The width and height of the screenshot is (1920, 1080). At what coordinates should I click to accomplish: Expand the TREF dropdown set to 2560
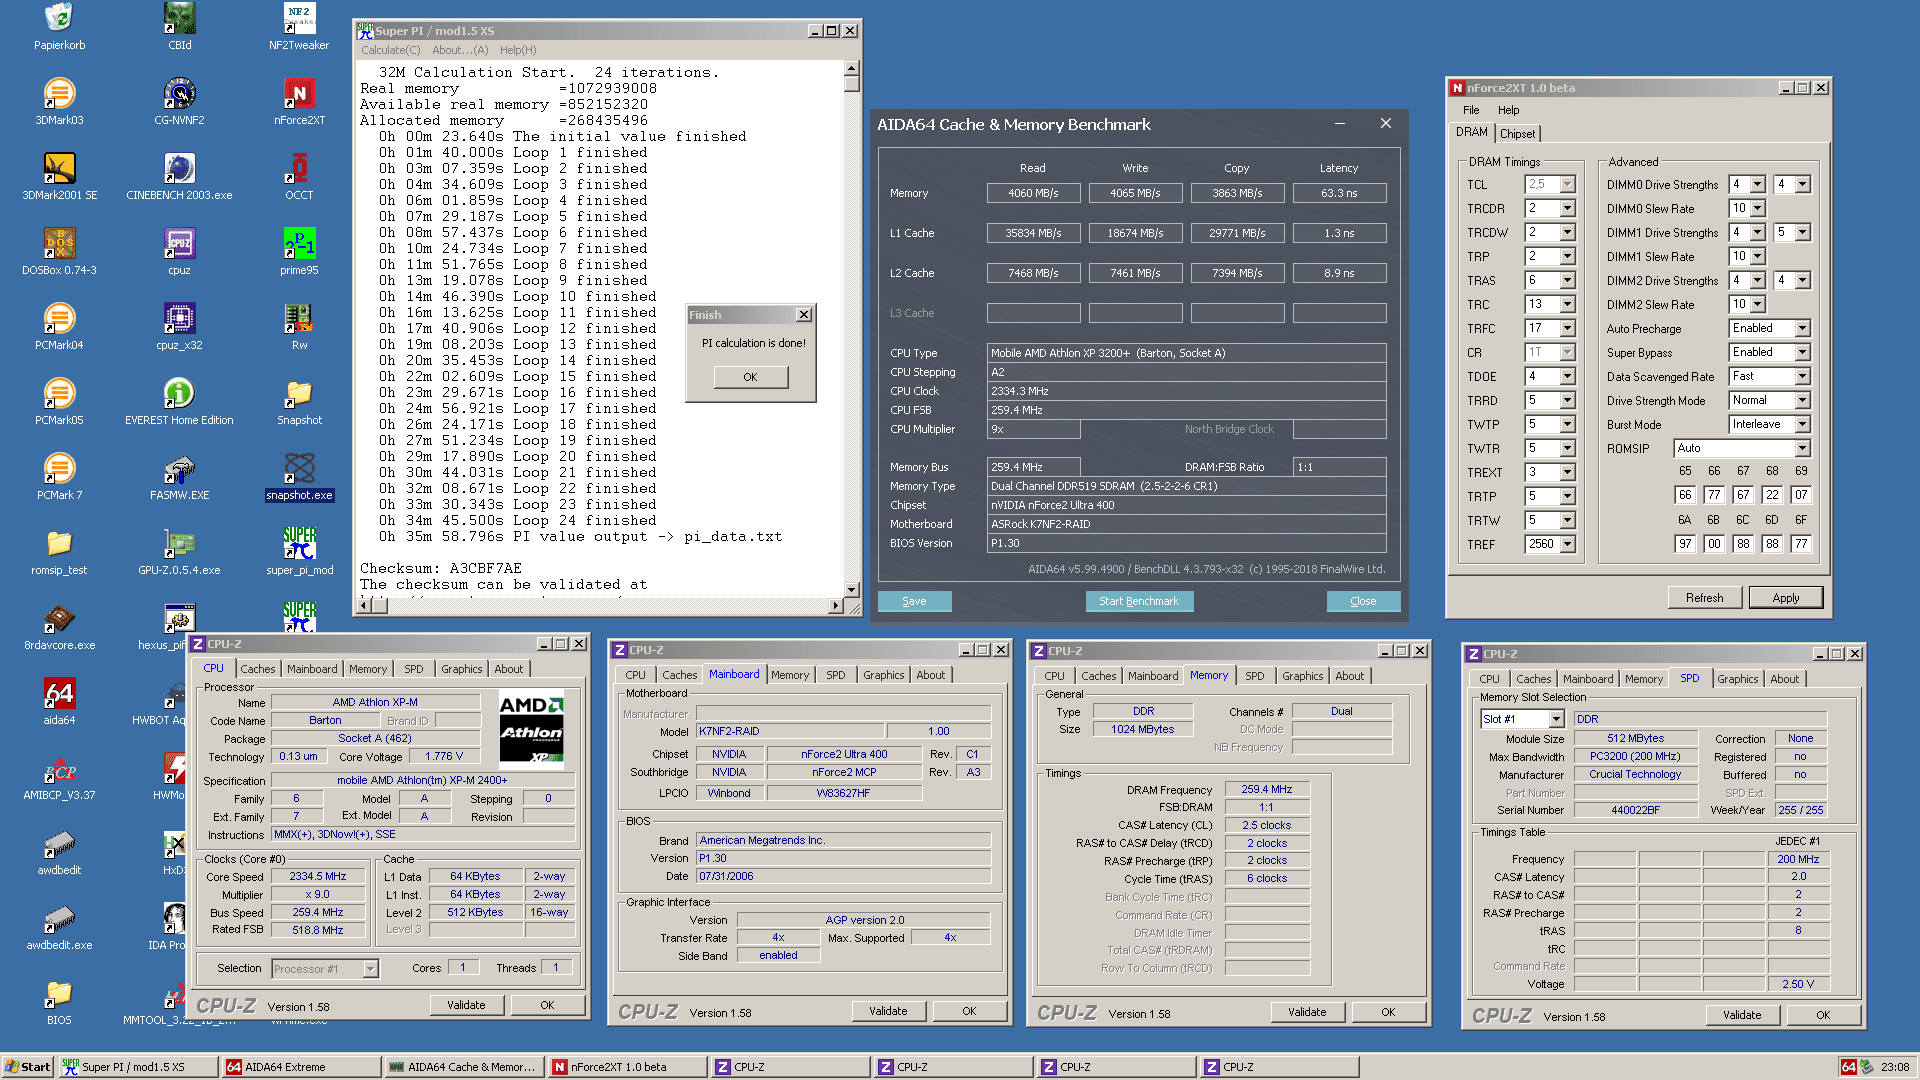(x=1567, y=544)
